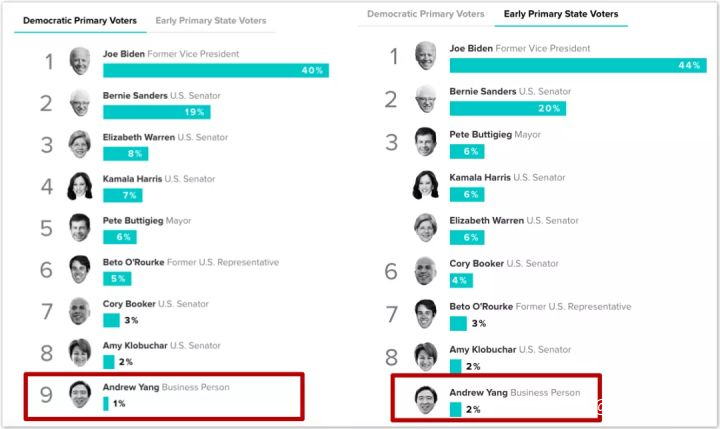The image size is (720, 429).
Task: Click Pete Buttigieg's photo in right panel
Action: point(426,141)
